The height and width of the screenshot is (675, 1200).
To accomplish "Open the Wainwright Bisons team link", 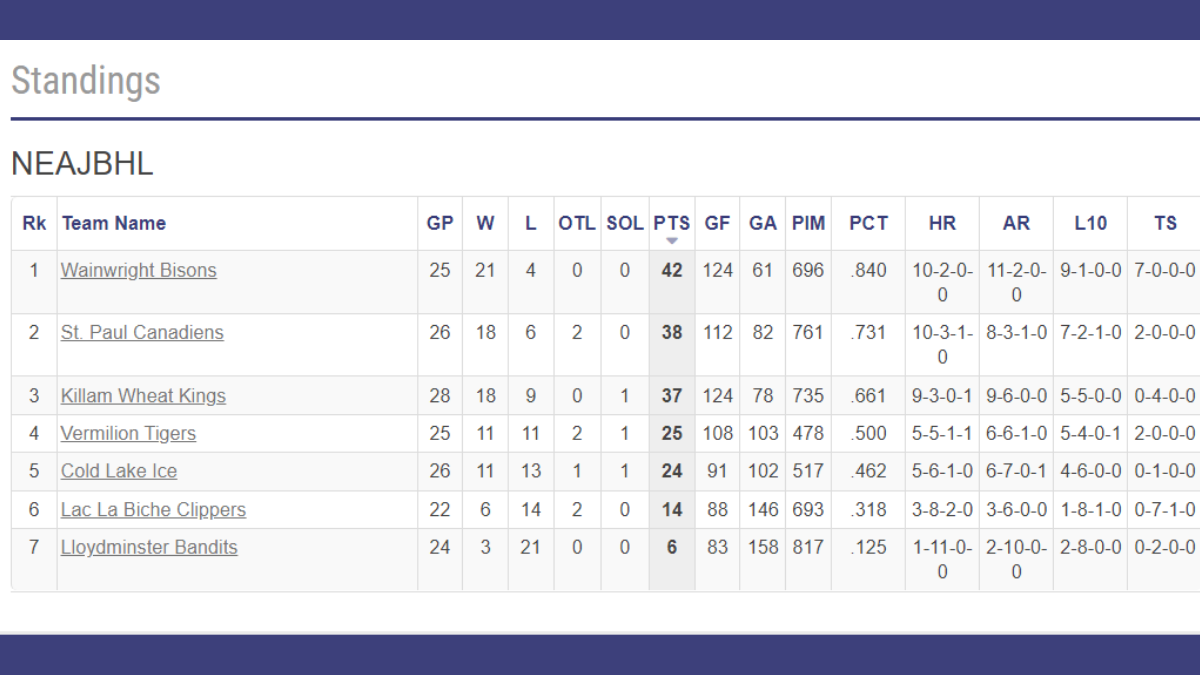I will (x=138, y=270).
